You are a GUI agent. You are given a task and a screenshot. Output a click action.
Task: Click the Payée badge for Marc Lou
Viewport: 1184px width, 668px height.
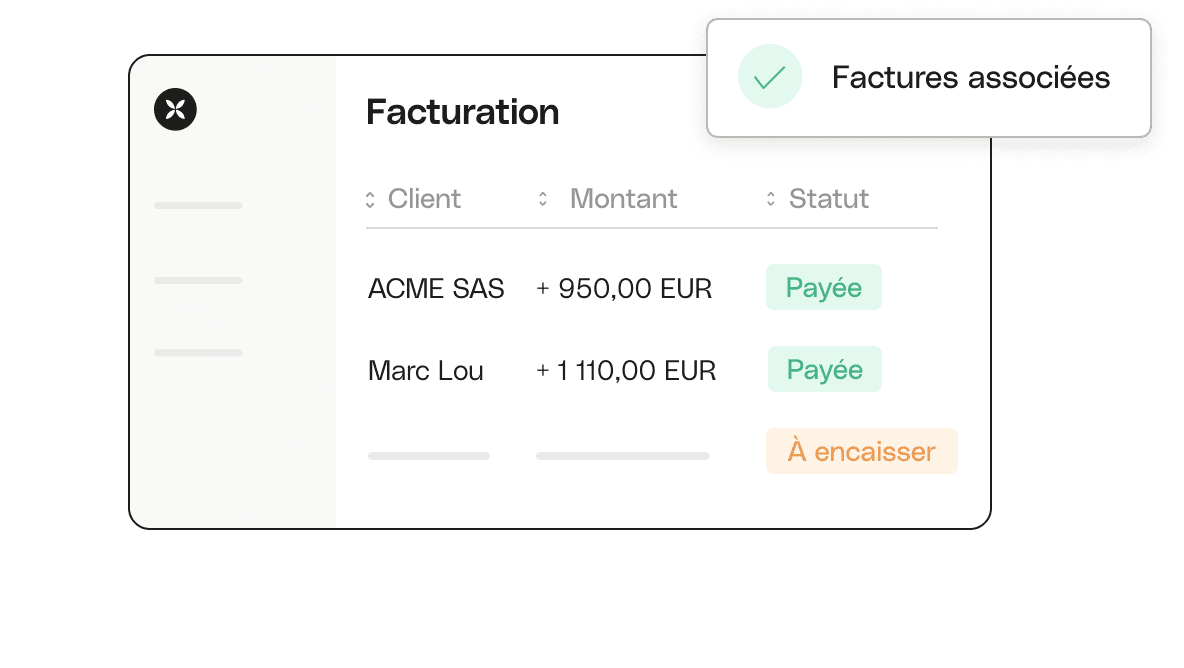825,369
